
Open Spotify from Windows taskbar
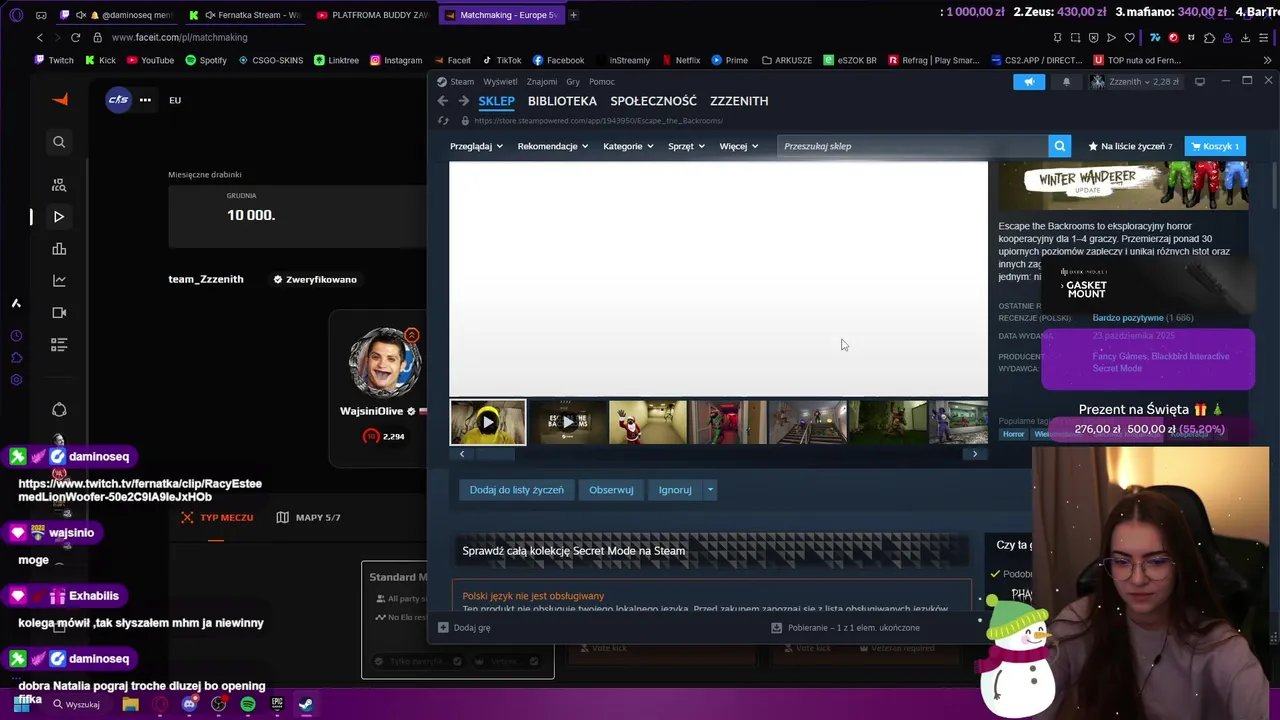248,704
